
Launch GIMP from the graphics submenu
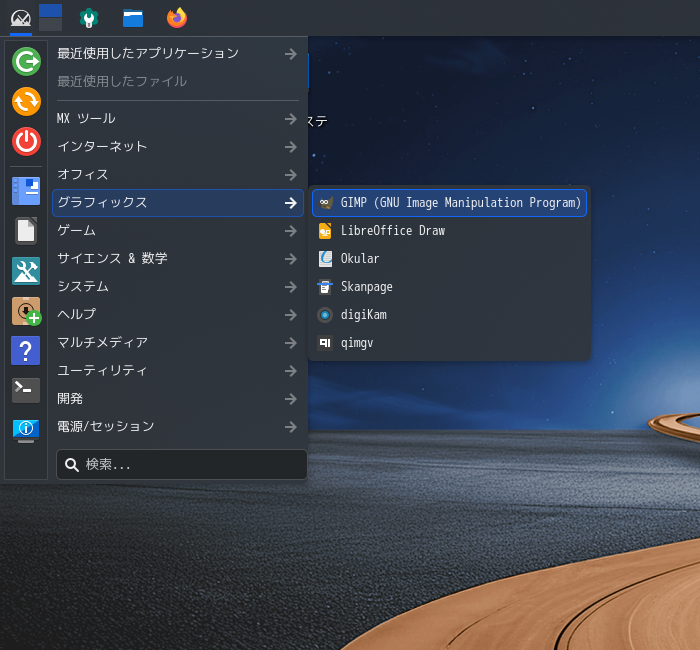pyautogui.click(x=449, y=203)
